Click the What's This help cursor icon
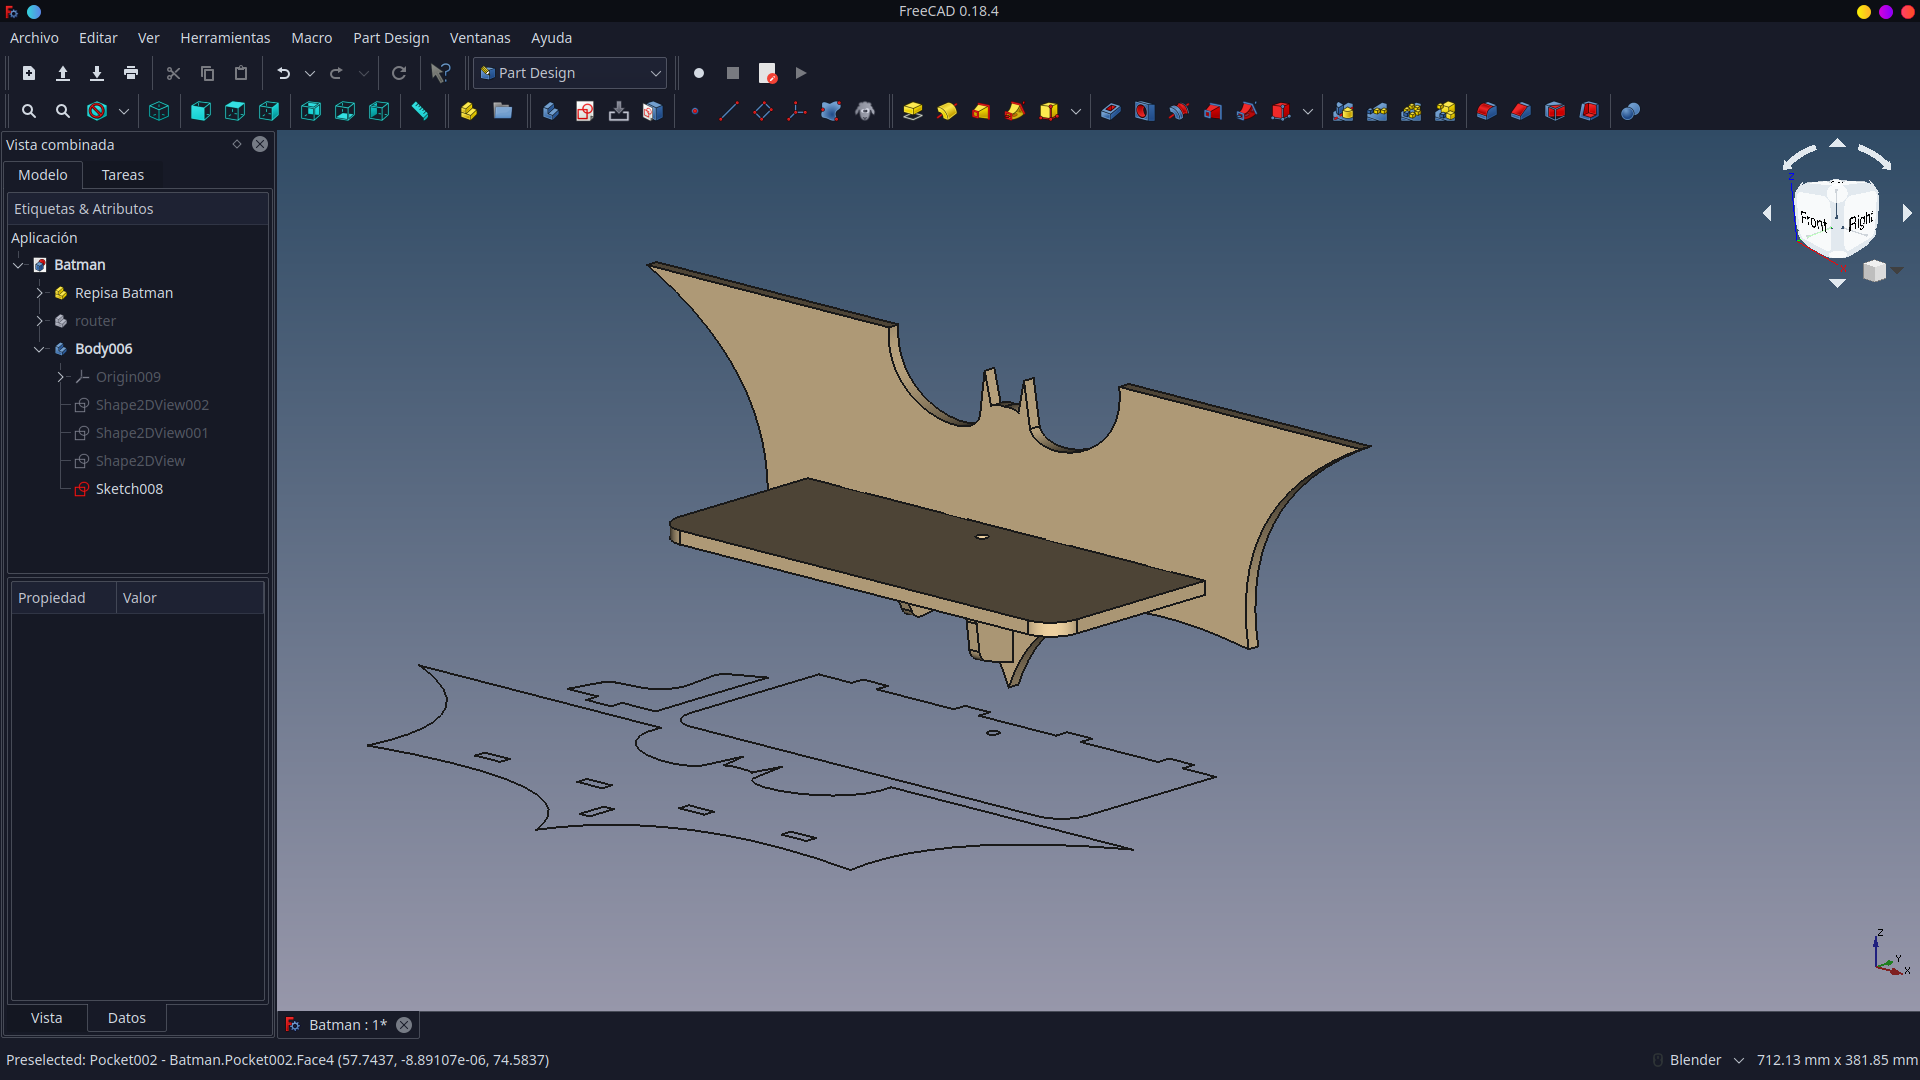 tap(440, 73)
